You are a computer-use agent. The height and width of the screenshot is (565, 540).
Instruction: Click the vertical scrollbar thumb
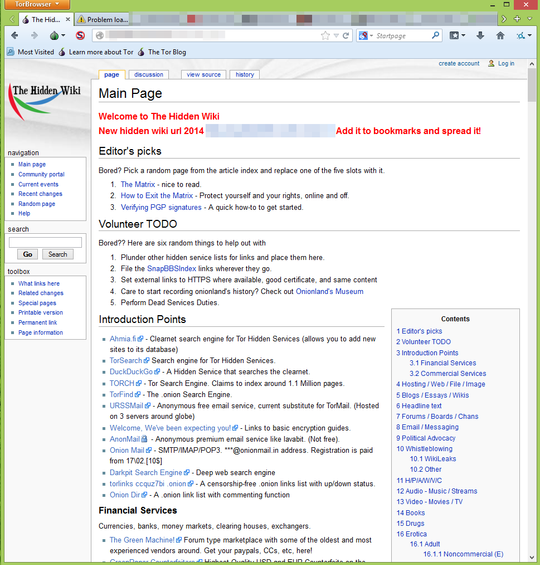532,85
